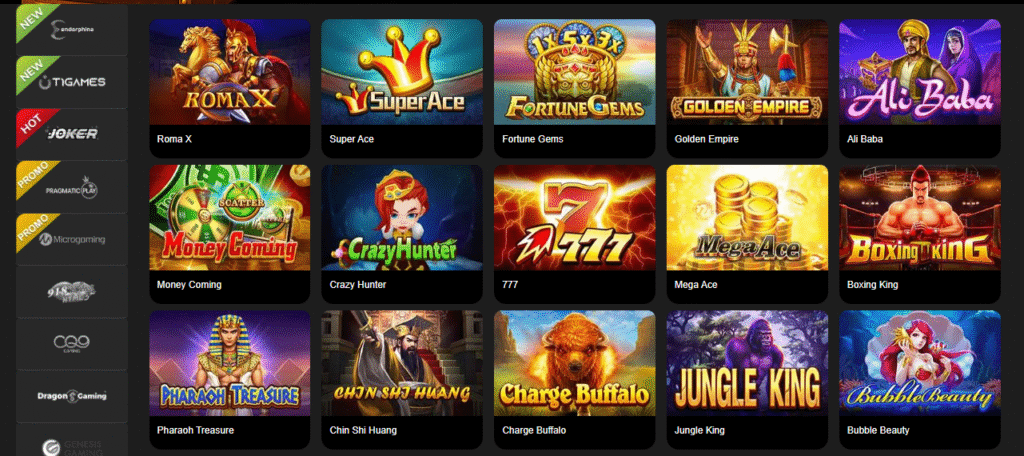Choose the Joker provider logo
Image resolution: width=1024 pixels, height=456 pixels.
(72, 135)
